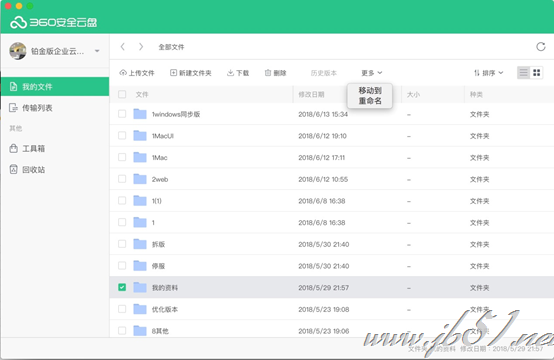Image resolution: width=554 pixels, height=360 pixels.
Task: Uncheck the box for 我的资料
Action: (122, 287)
